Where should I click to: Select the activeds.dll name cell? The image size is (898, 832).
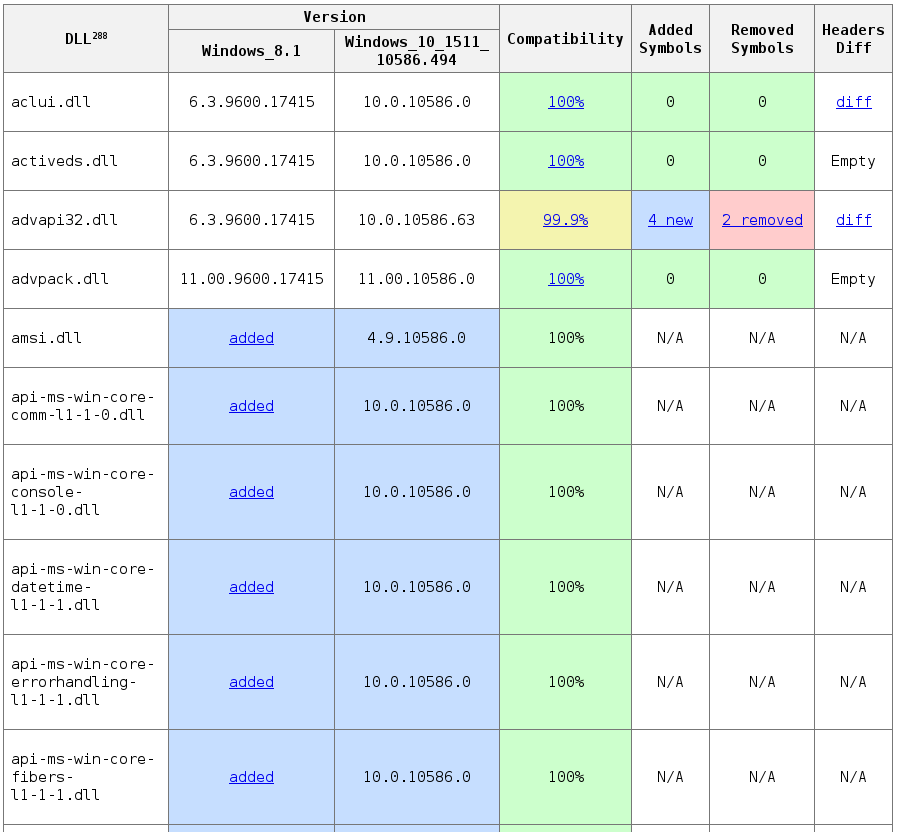(86, 161)
